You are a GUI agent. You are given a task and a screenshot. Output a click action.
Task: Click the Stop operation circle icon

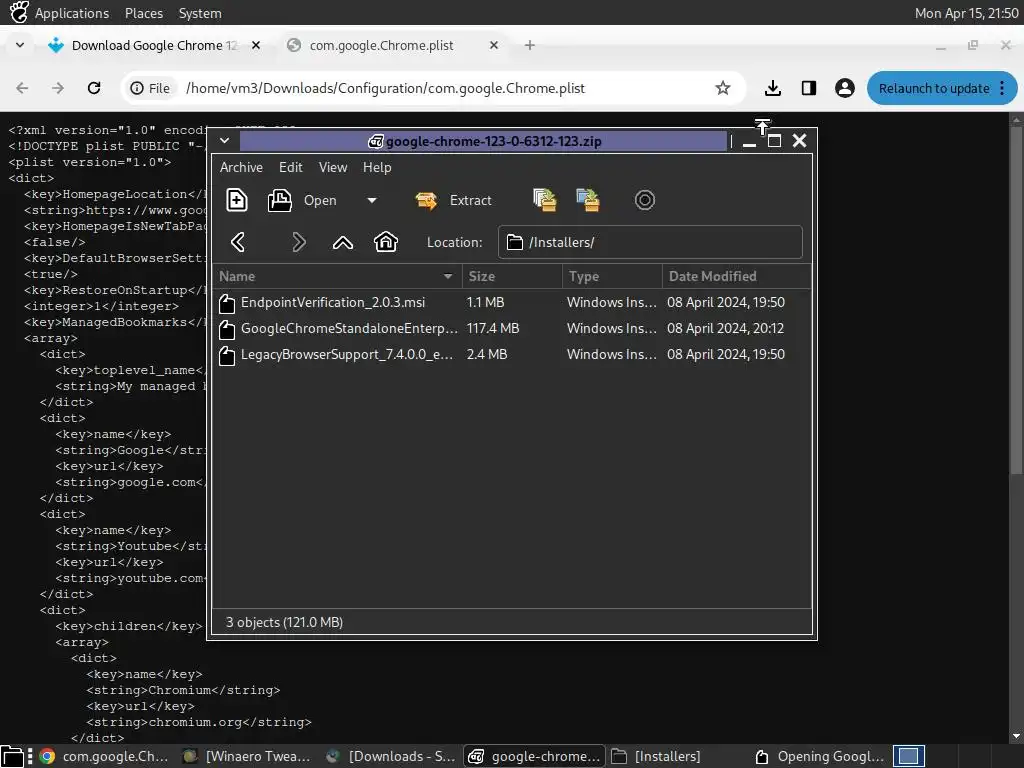click(x=645, y=200)
